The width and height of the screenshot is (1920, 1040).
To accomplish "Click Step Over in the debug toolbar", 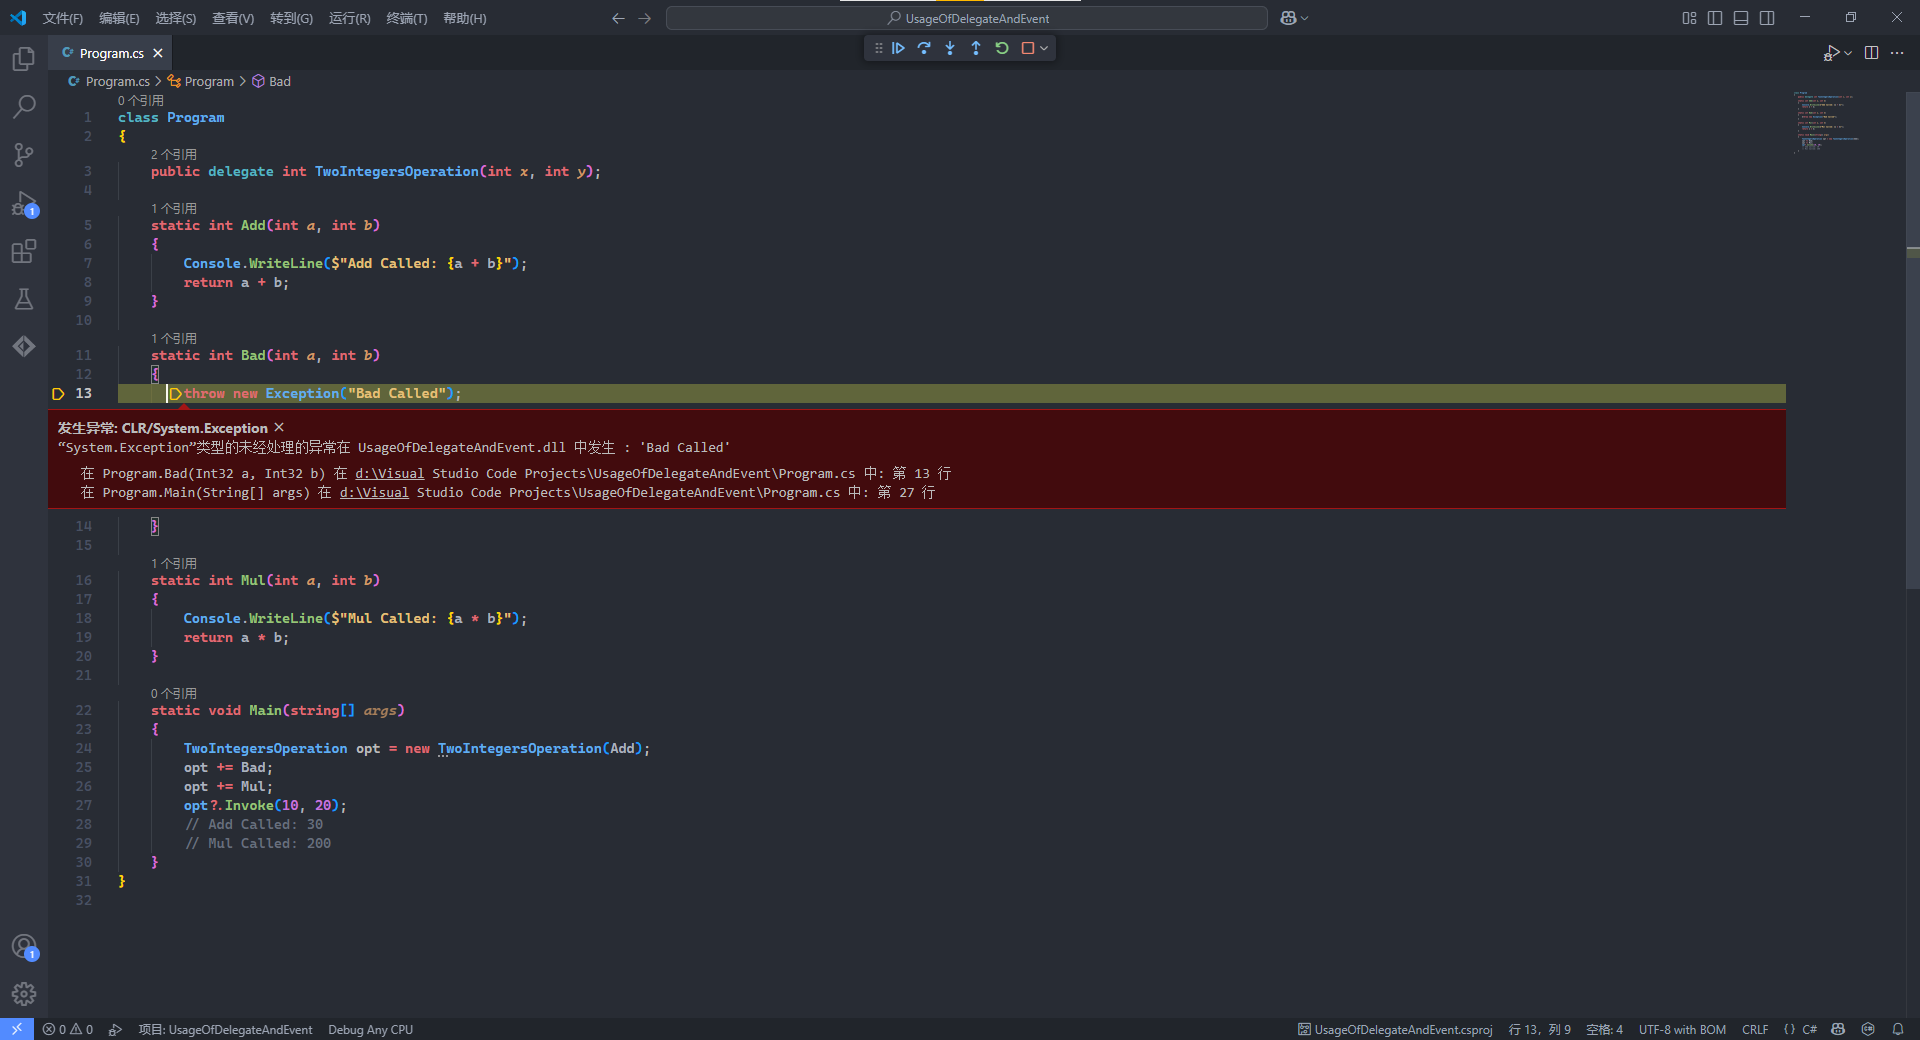I will [924, 48].
